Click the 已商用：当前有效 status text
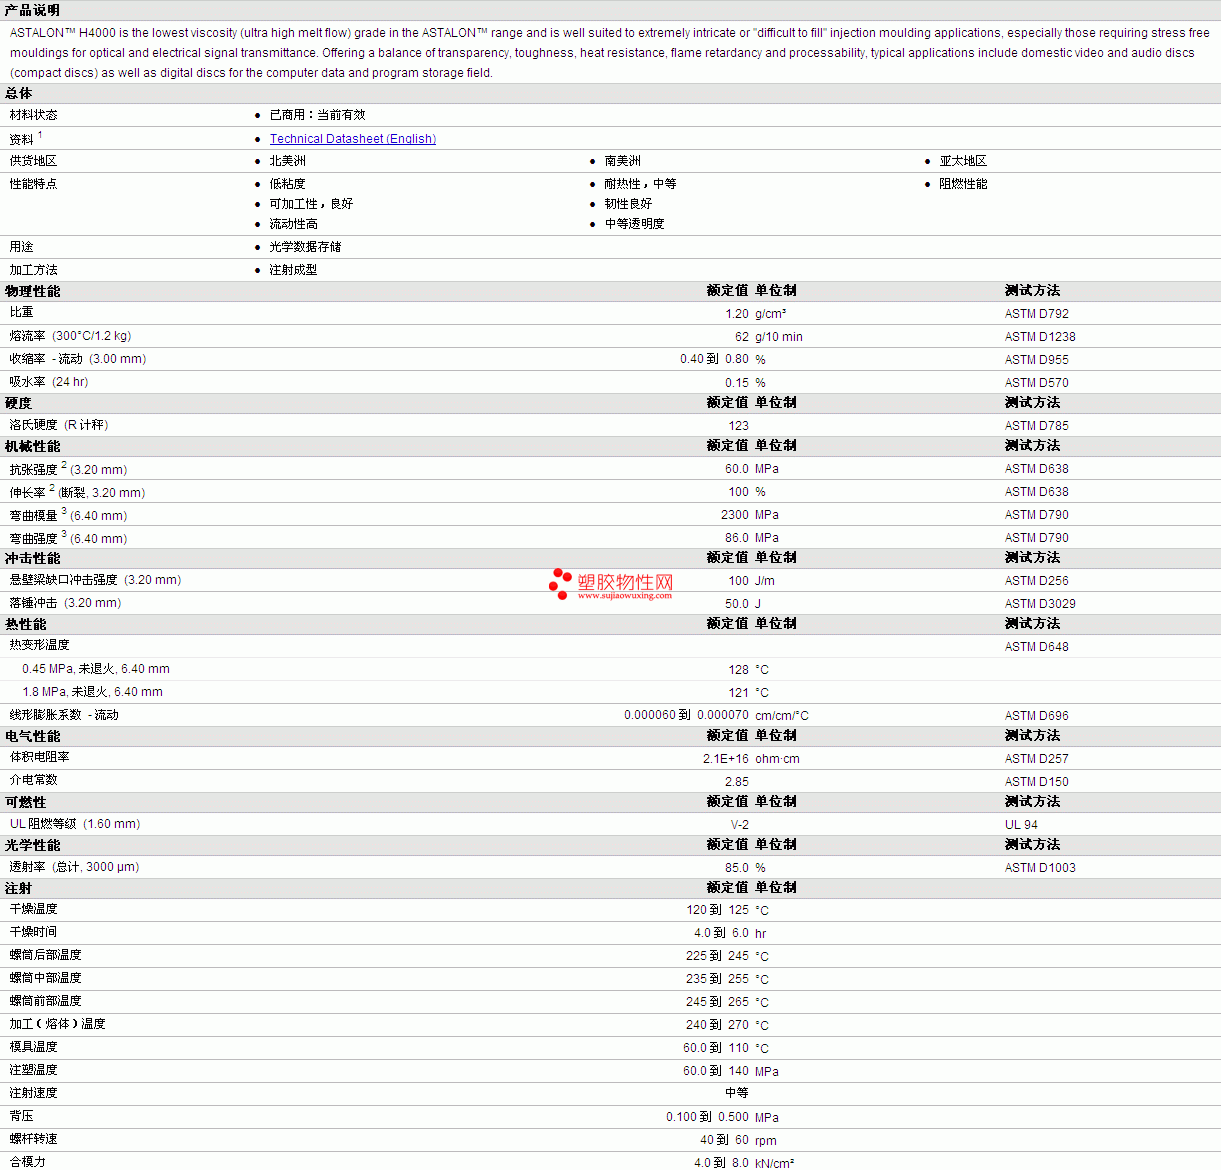 (x=317, y=115)
